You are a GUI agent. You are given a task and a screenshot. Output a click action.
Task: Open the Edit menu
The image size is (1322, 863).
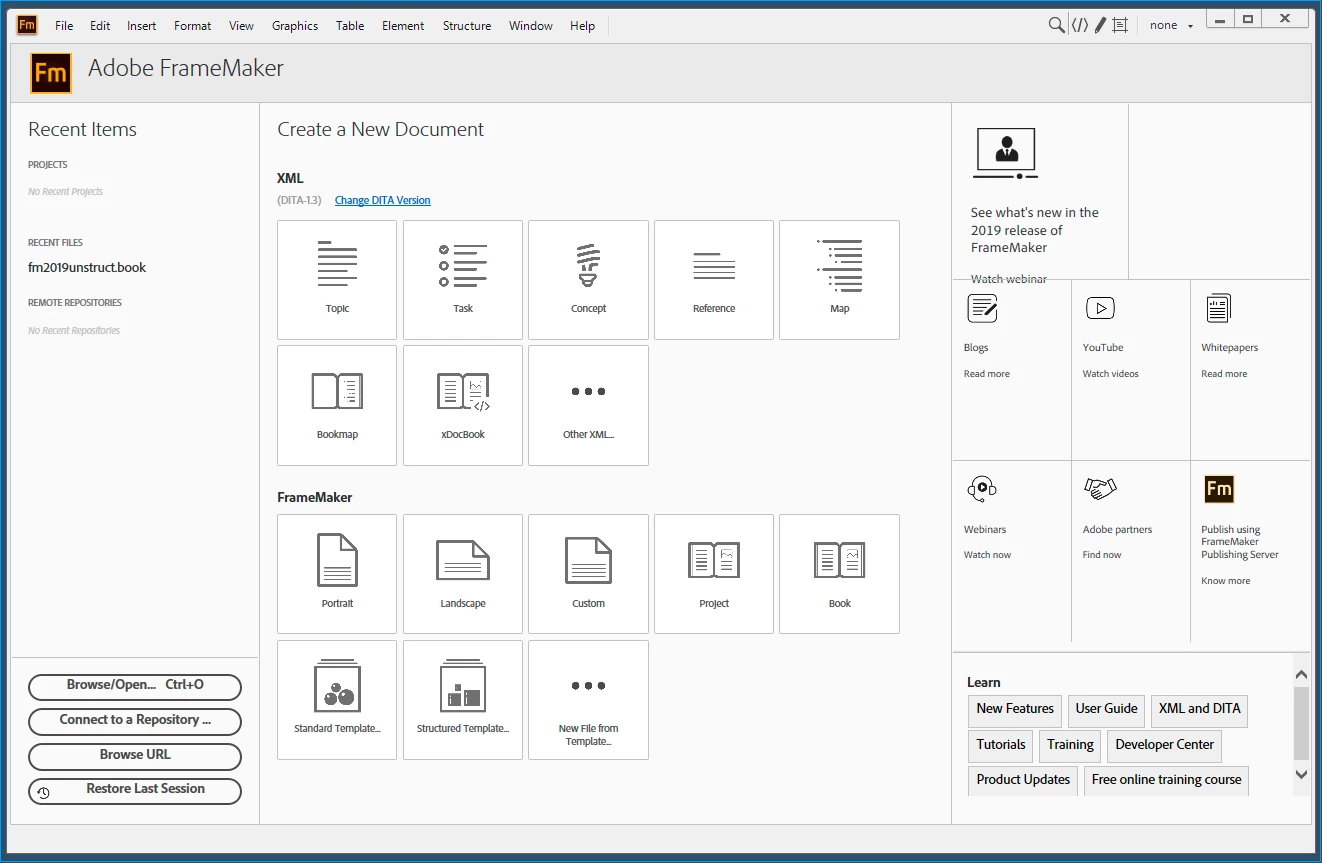pos(100,26)
